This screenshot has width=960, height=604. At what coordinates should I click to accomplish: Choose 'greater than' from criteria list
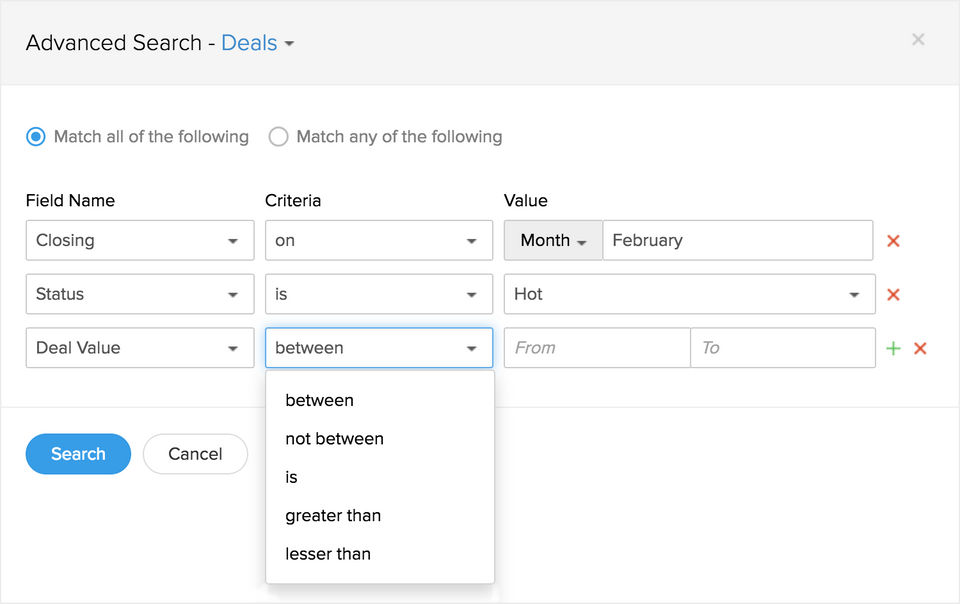(x=333, y=516)
